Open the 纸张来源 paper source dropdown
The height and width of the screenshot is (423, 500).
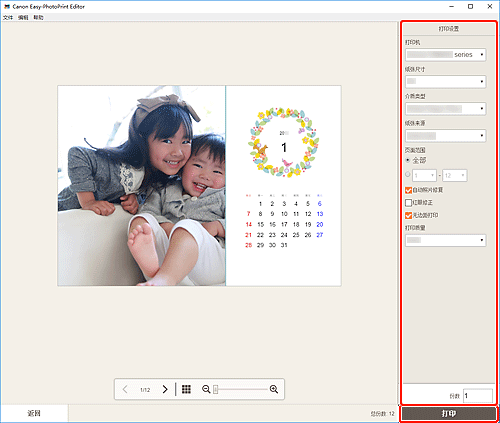point(446,136)
